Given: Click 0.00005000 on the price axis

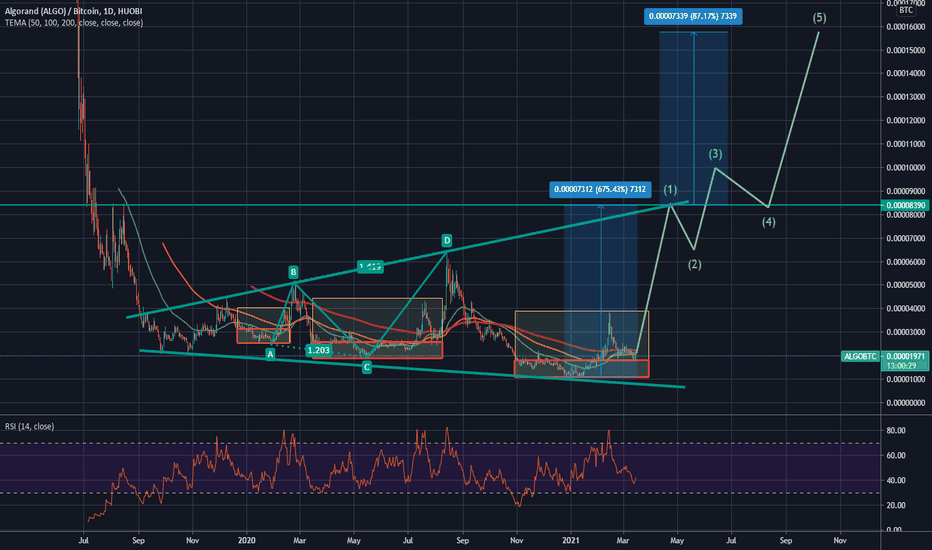Looking at the screenshot, I should (906, 285).
